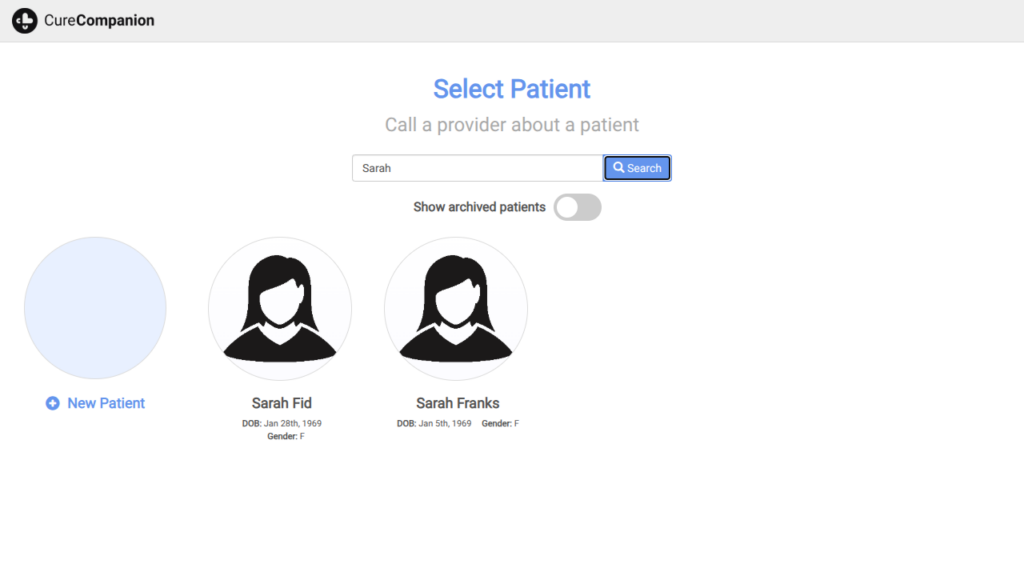Click the Select Patient heading

point(512,89)
